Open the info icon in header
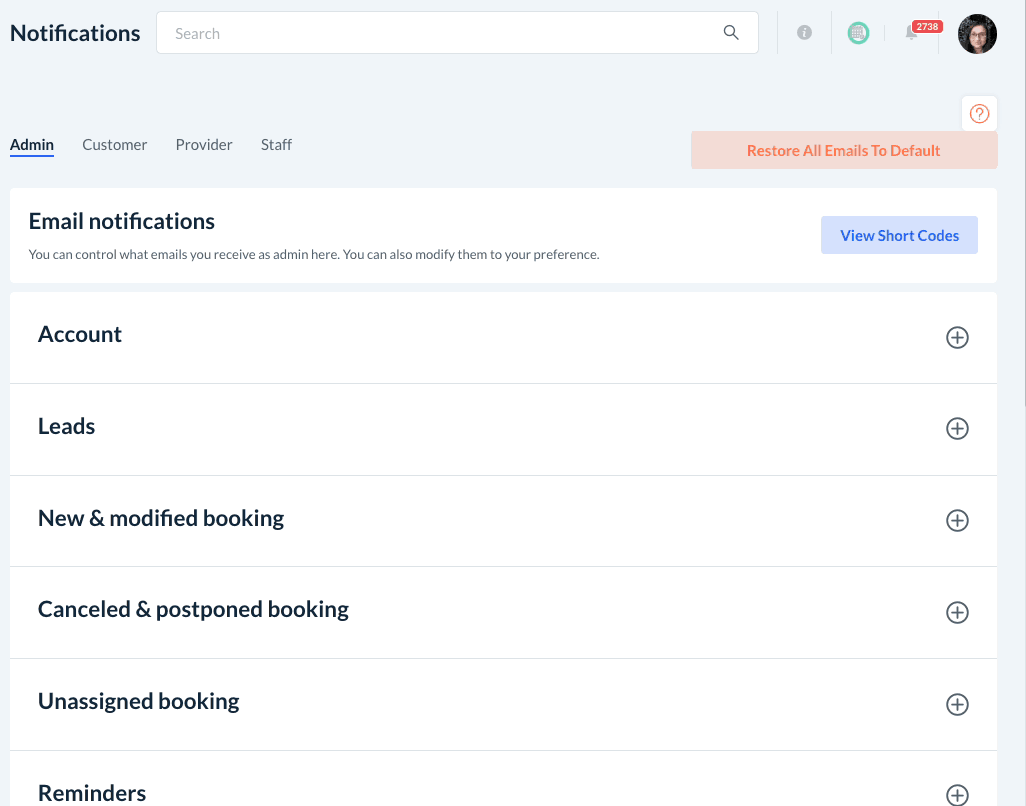The width and height of the screenshot is (1026, 806). point(804,33)
